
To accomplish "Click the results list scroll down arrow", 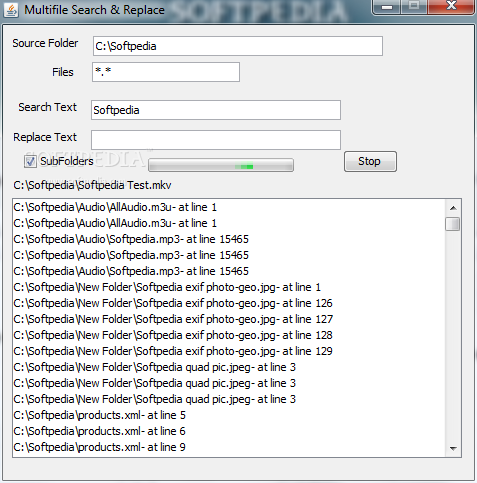I will [453, 449].
